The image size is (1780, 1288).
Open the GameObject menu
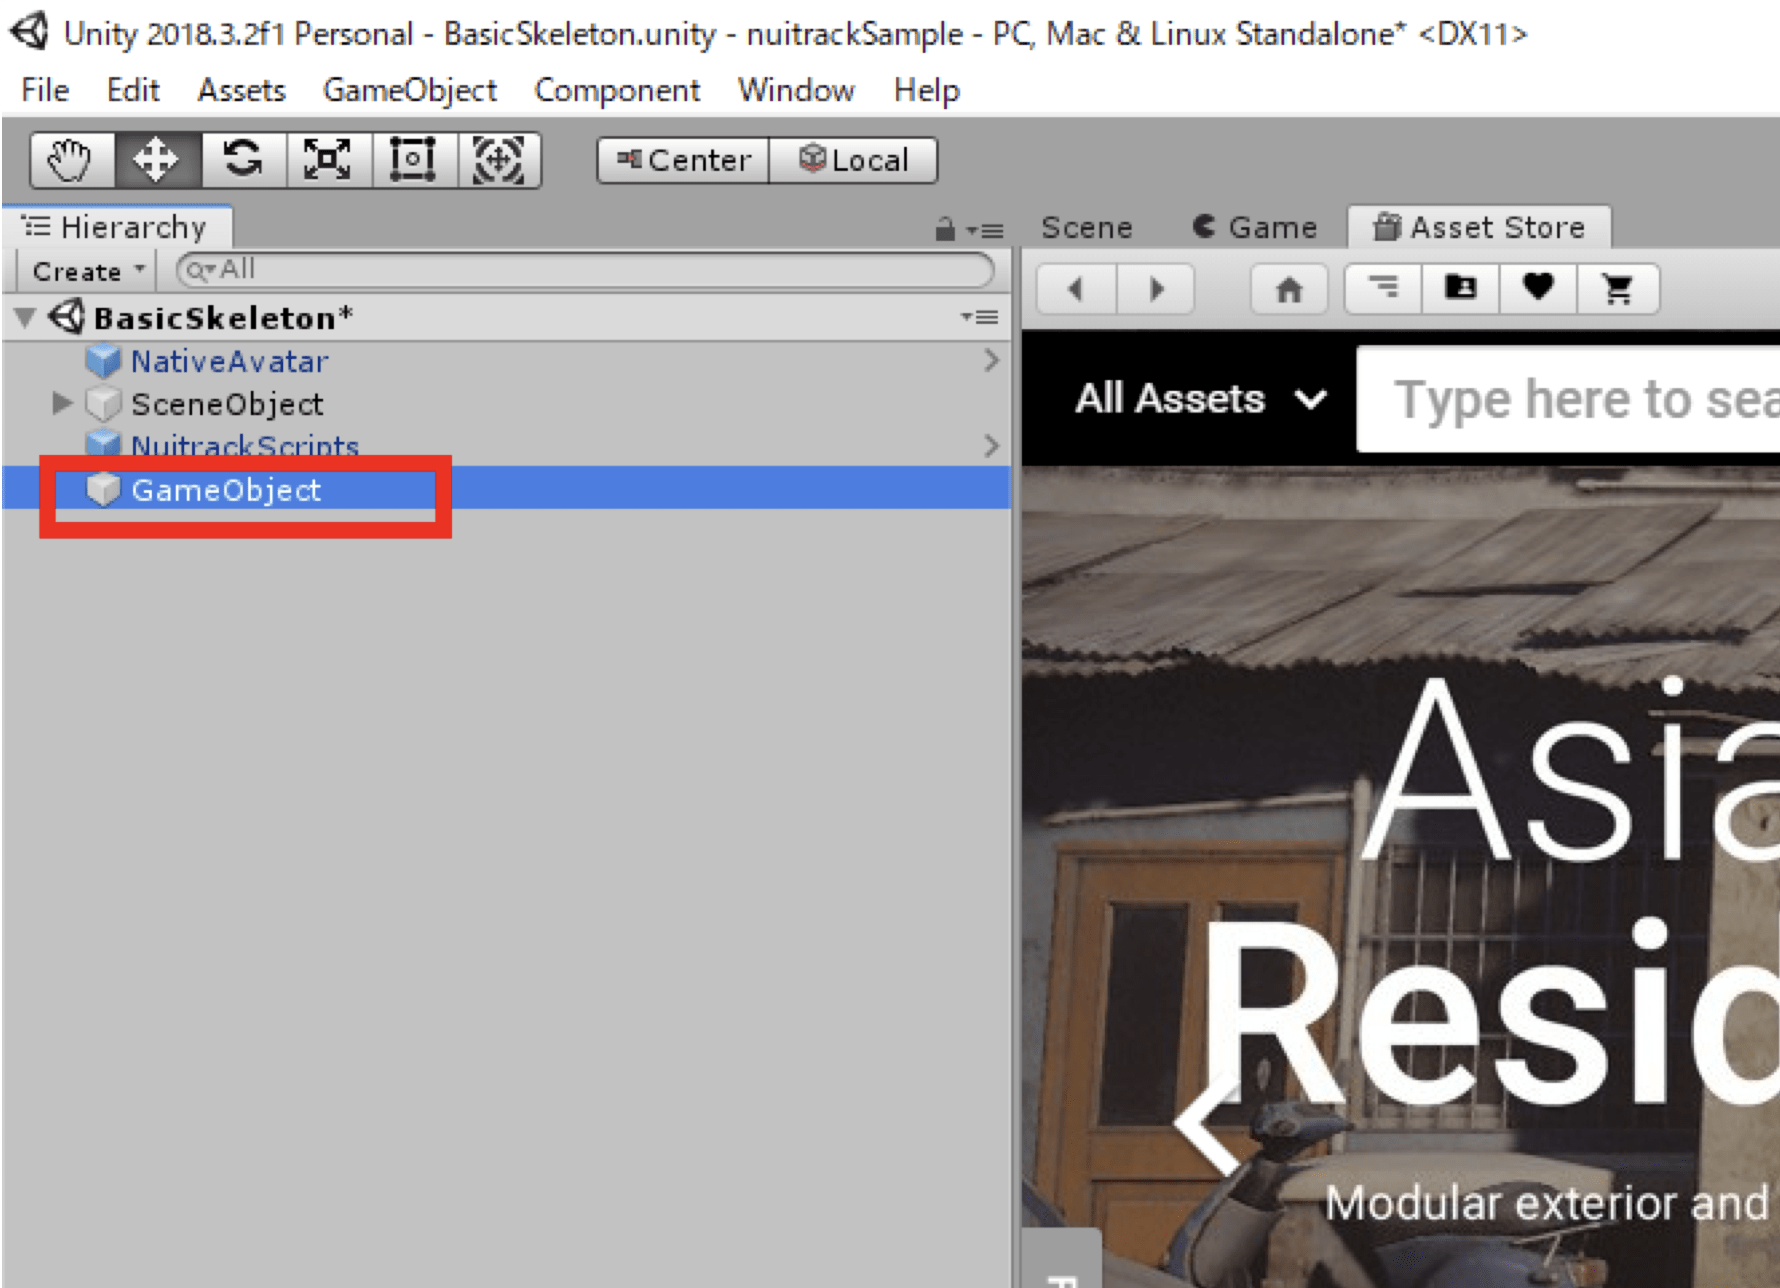[x=410, y=90]
